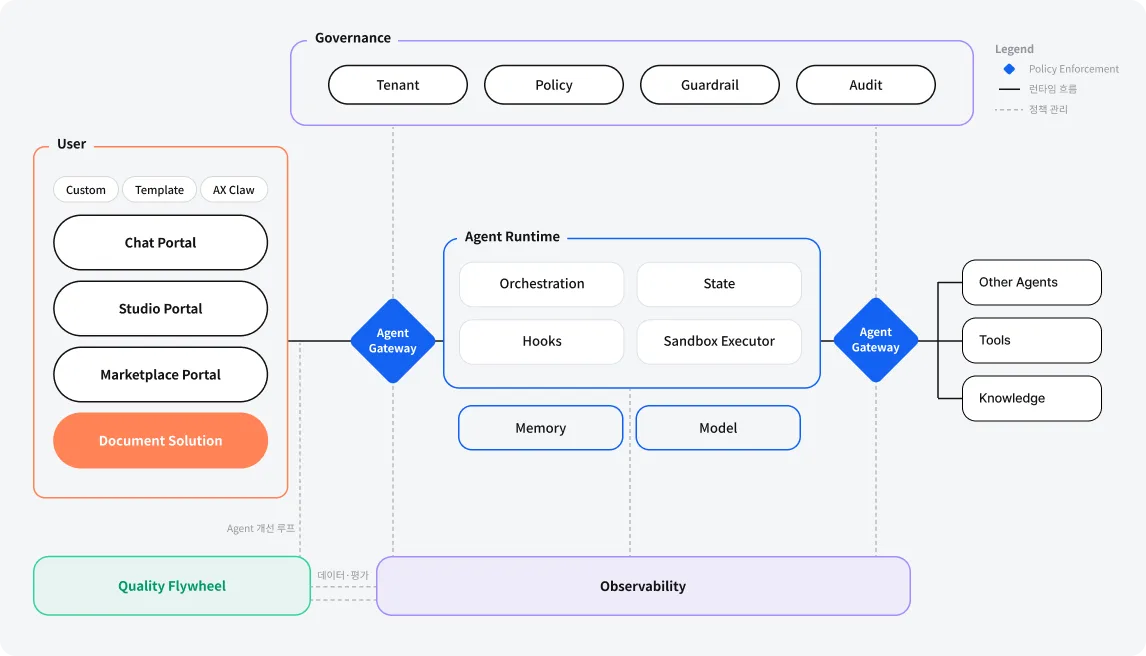Click the dashed line legend label '정책 관리'

1048,109
